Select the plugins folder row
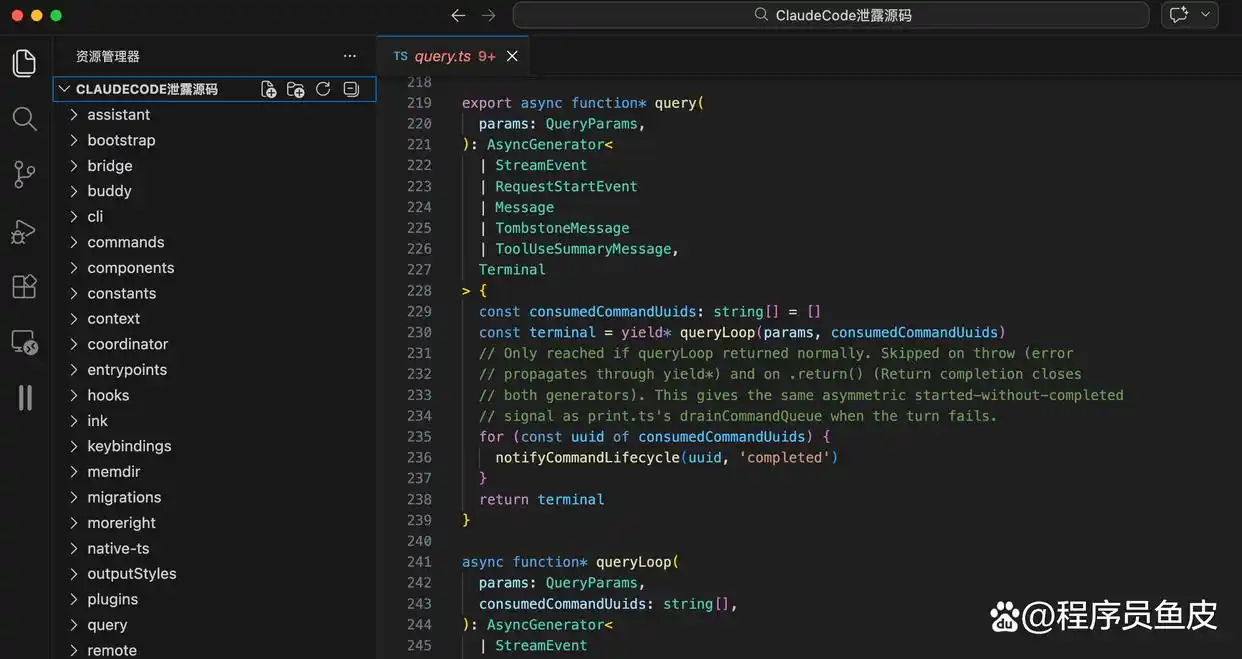Viewport: 1242px width, 659px height. [x=214, y=599]
